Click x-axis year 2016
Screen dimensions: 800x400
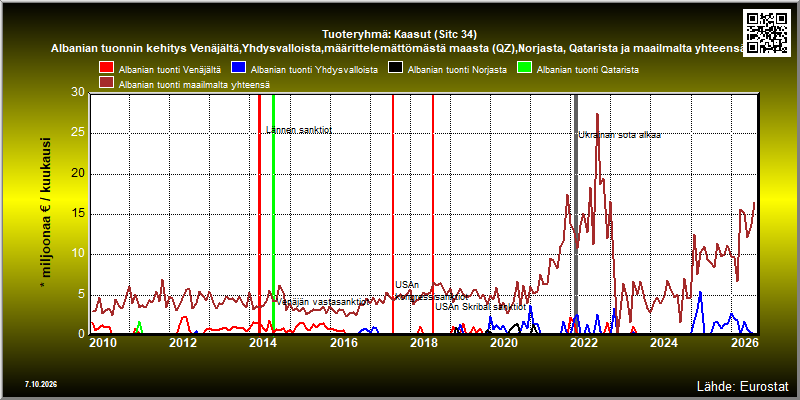click(343, 343)
